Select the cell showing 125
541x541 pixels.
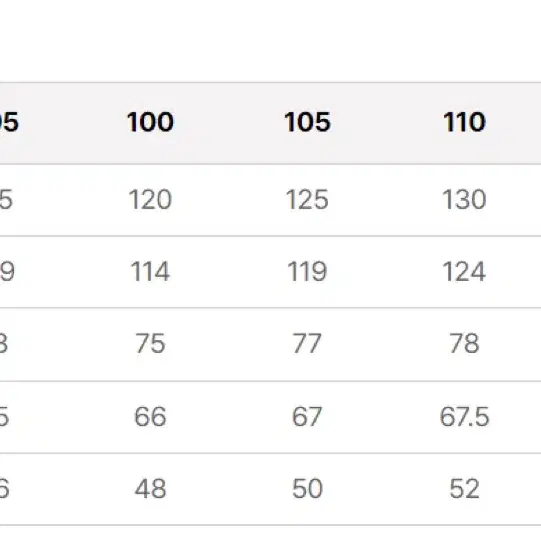(x=307, y=200)
